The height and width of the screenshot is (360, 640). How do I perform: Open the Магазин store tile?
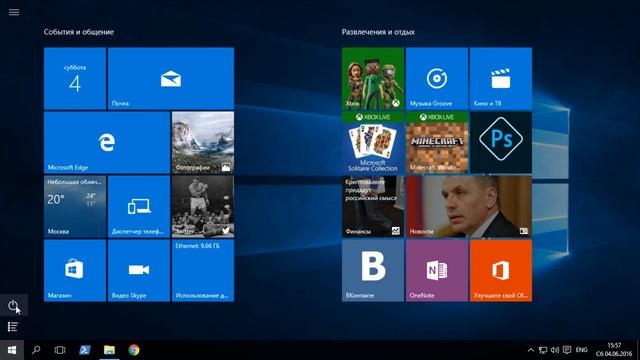point(75,271)
